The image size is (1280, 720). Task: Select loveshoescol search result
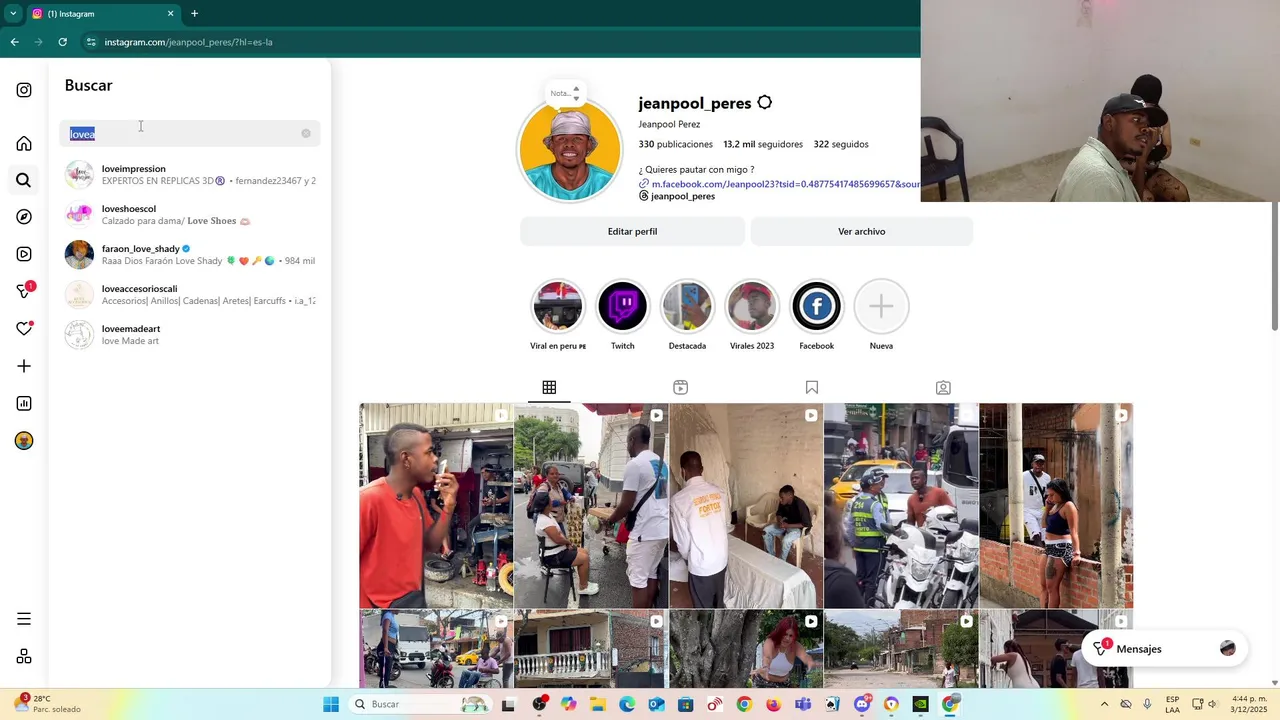(190, 215)
